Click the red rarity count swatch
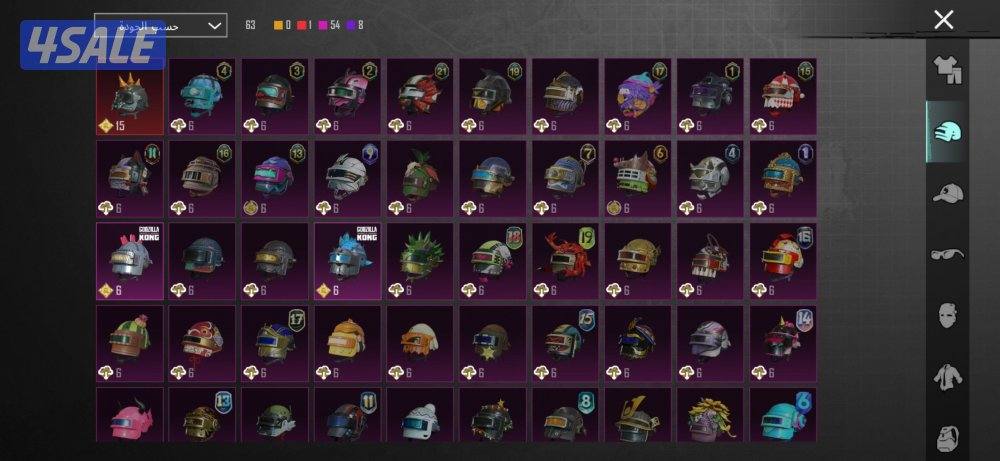1000x461 pixels. point(301,26)
